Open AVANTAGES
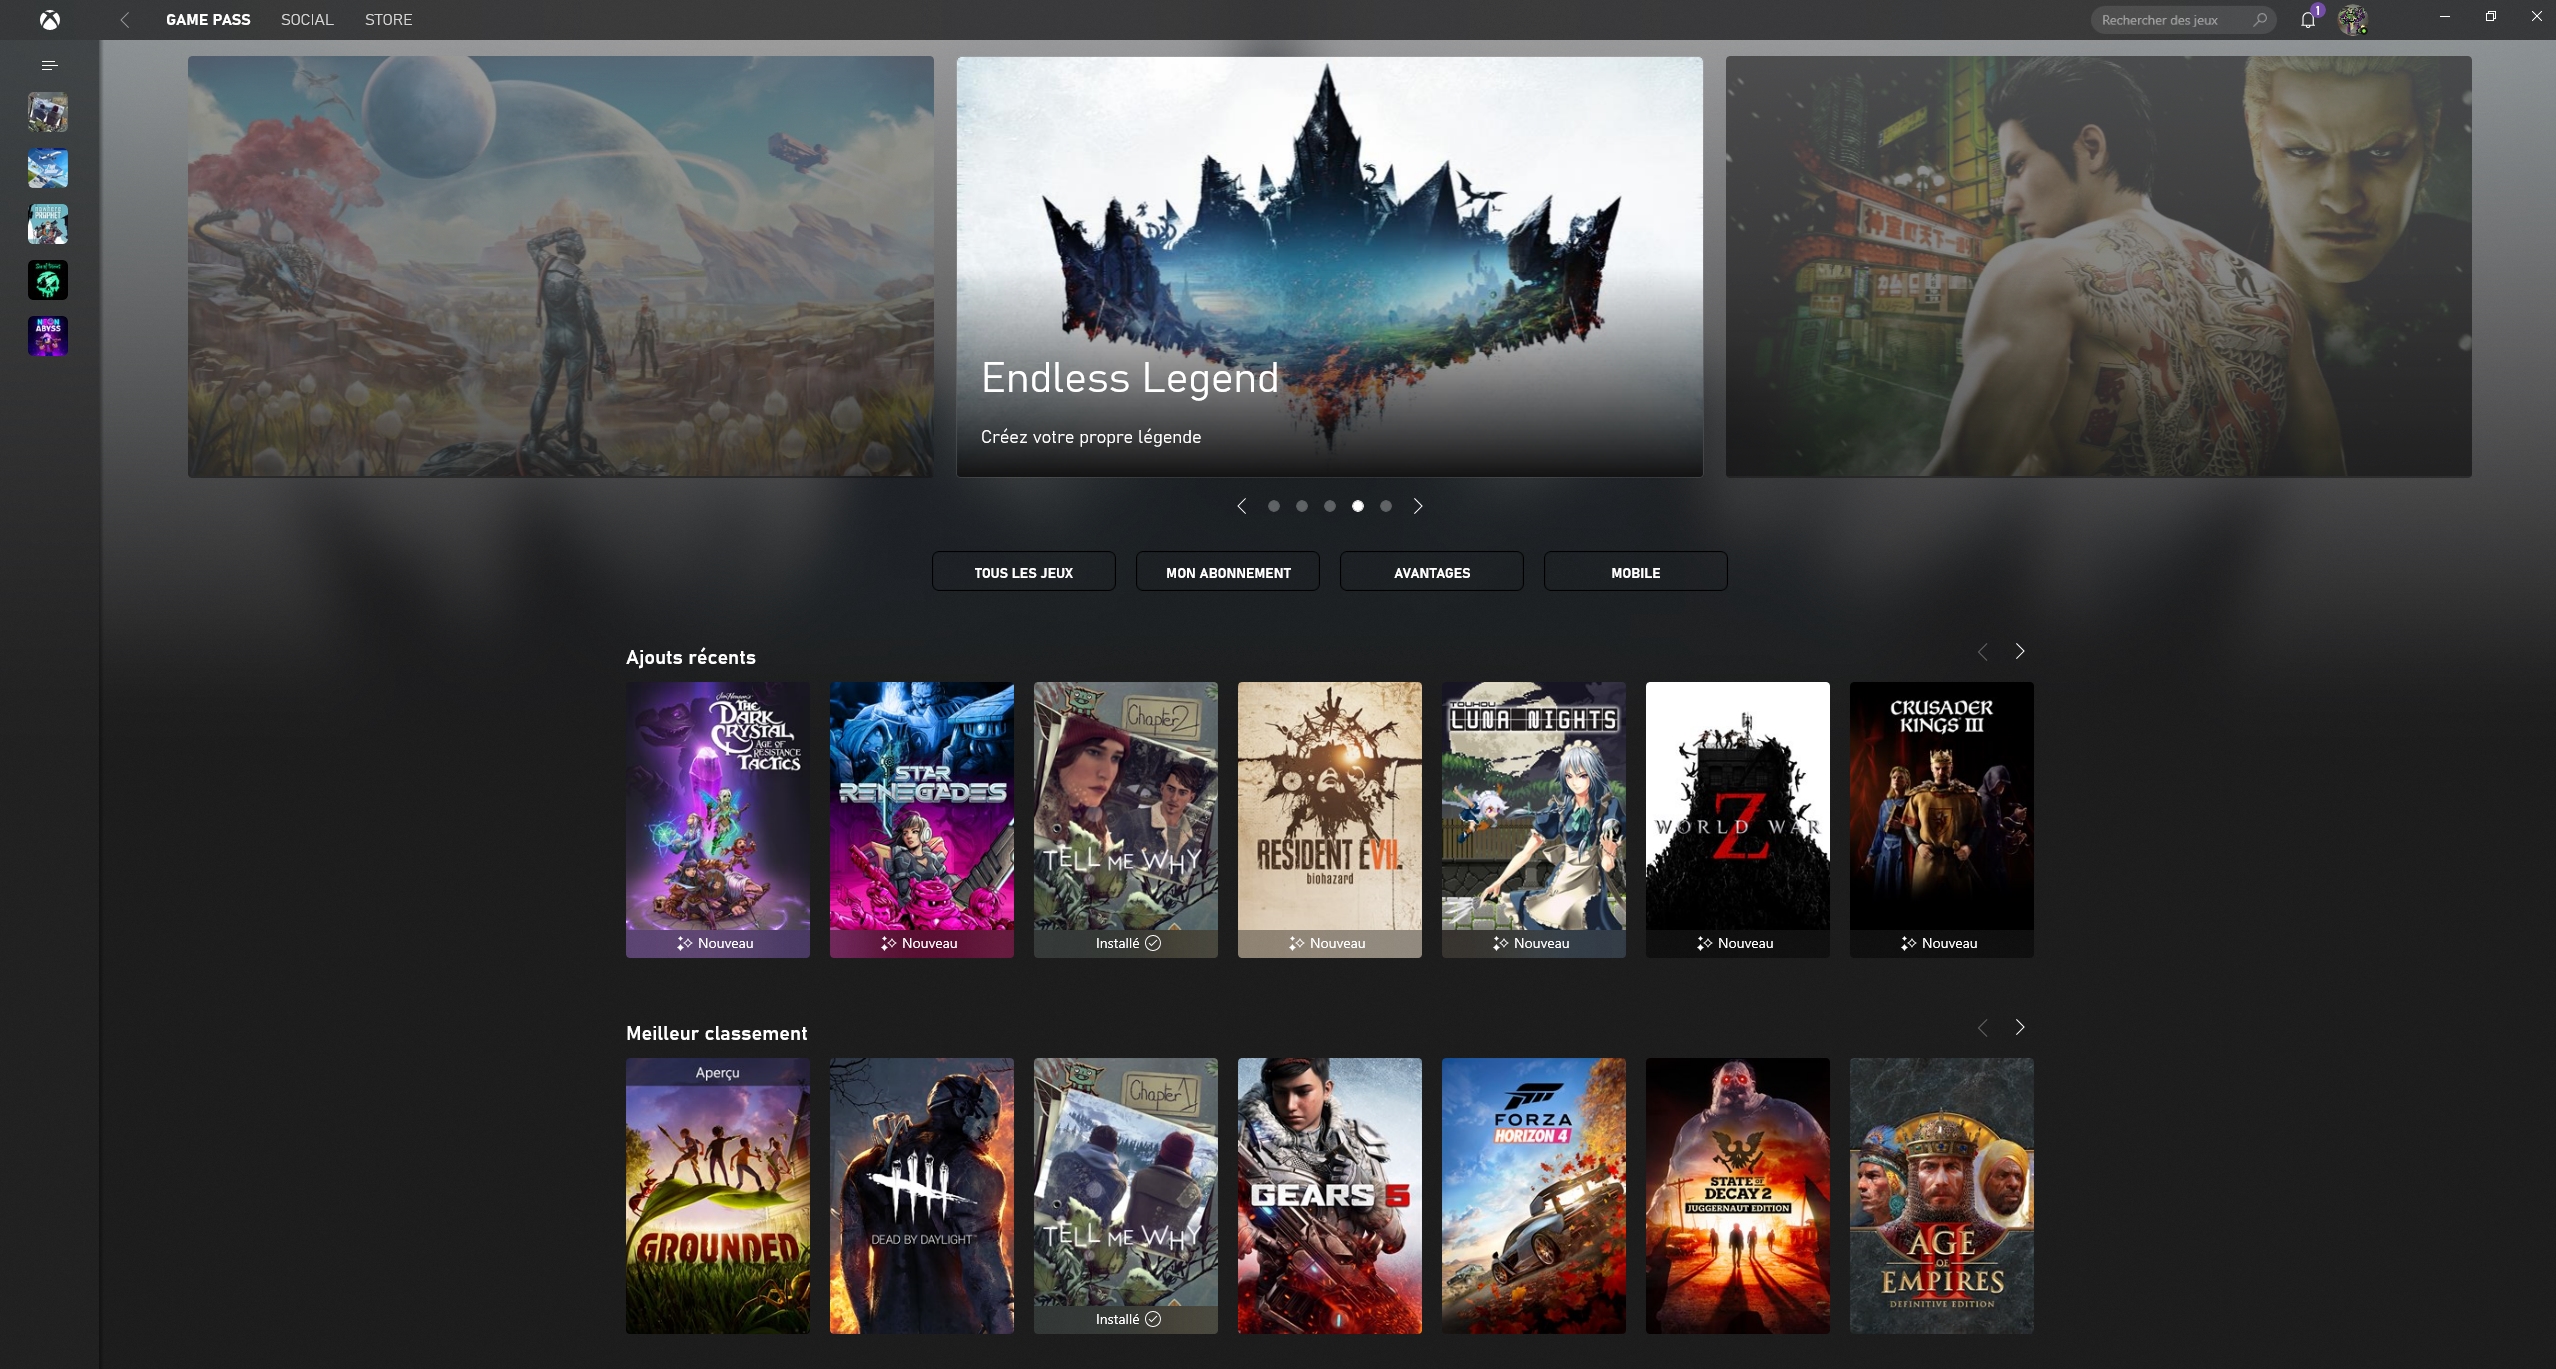 pyautogui.click(x=1432, y=572)
